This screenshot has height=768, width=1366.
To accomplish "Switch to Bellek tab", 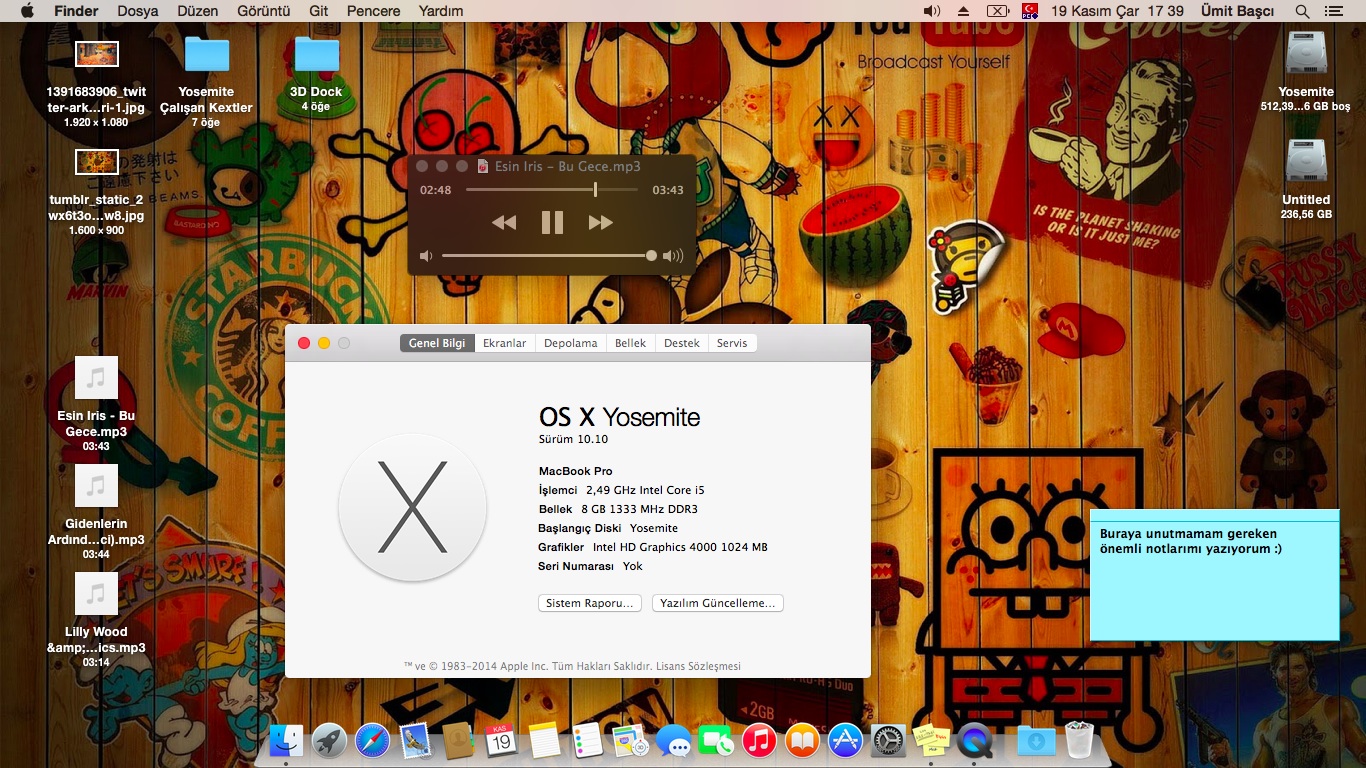I will pos(631,343).
